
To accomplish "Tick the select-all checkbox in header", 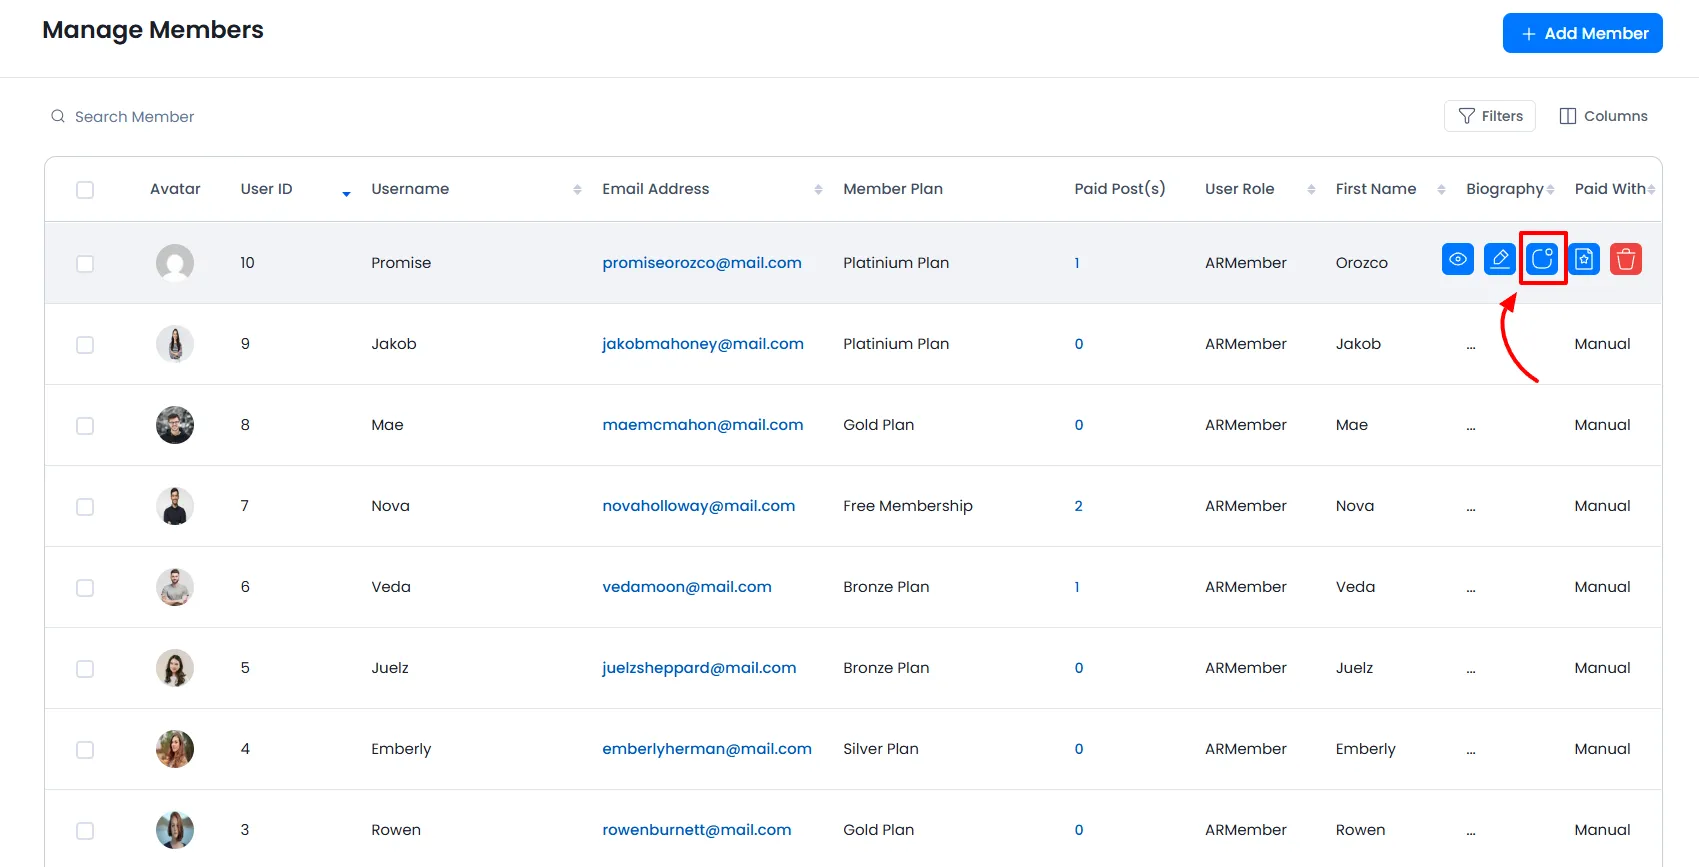I will (x=85, y=190).
